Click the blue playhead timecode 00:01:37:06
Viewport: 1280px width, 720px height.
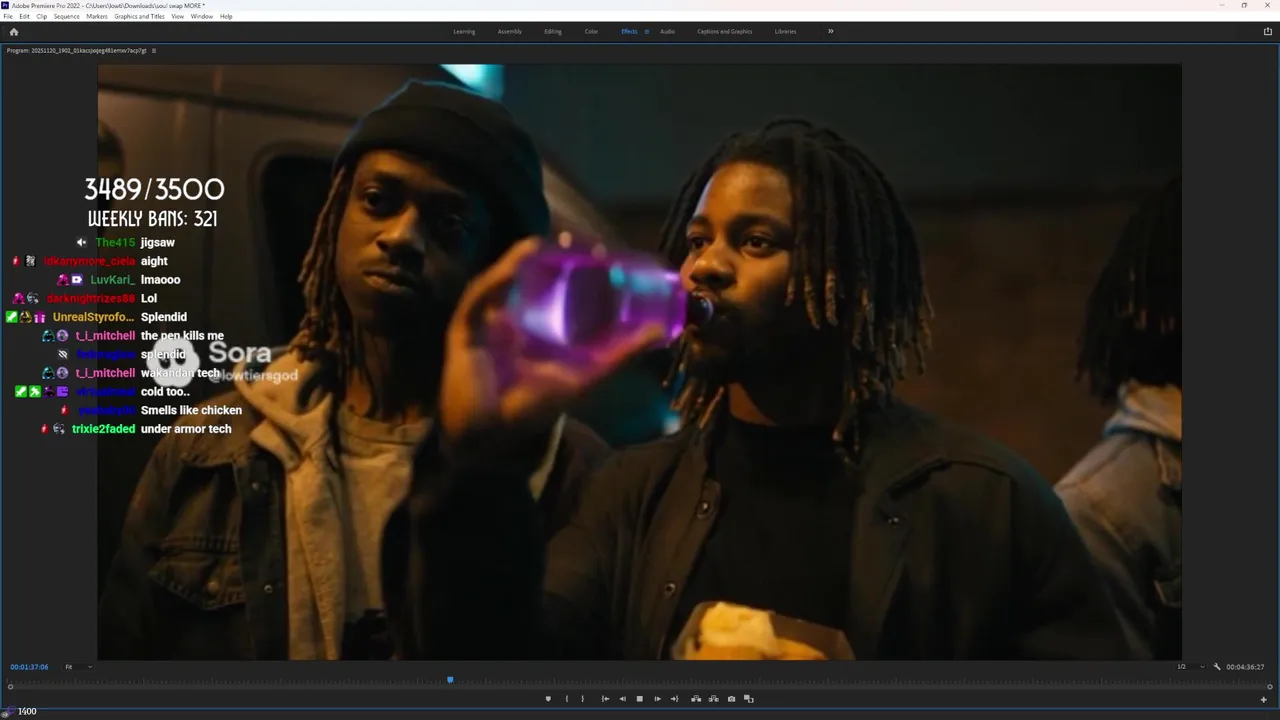29,667
